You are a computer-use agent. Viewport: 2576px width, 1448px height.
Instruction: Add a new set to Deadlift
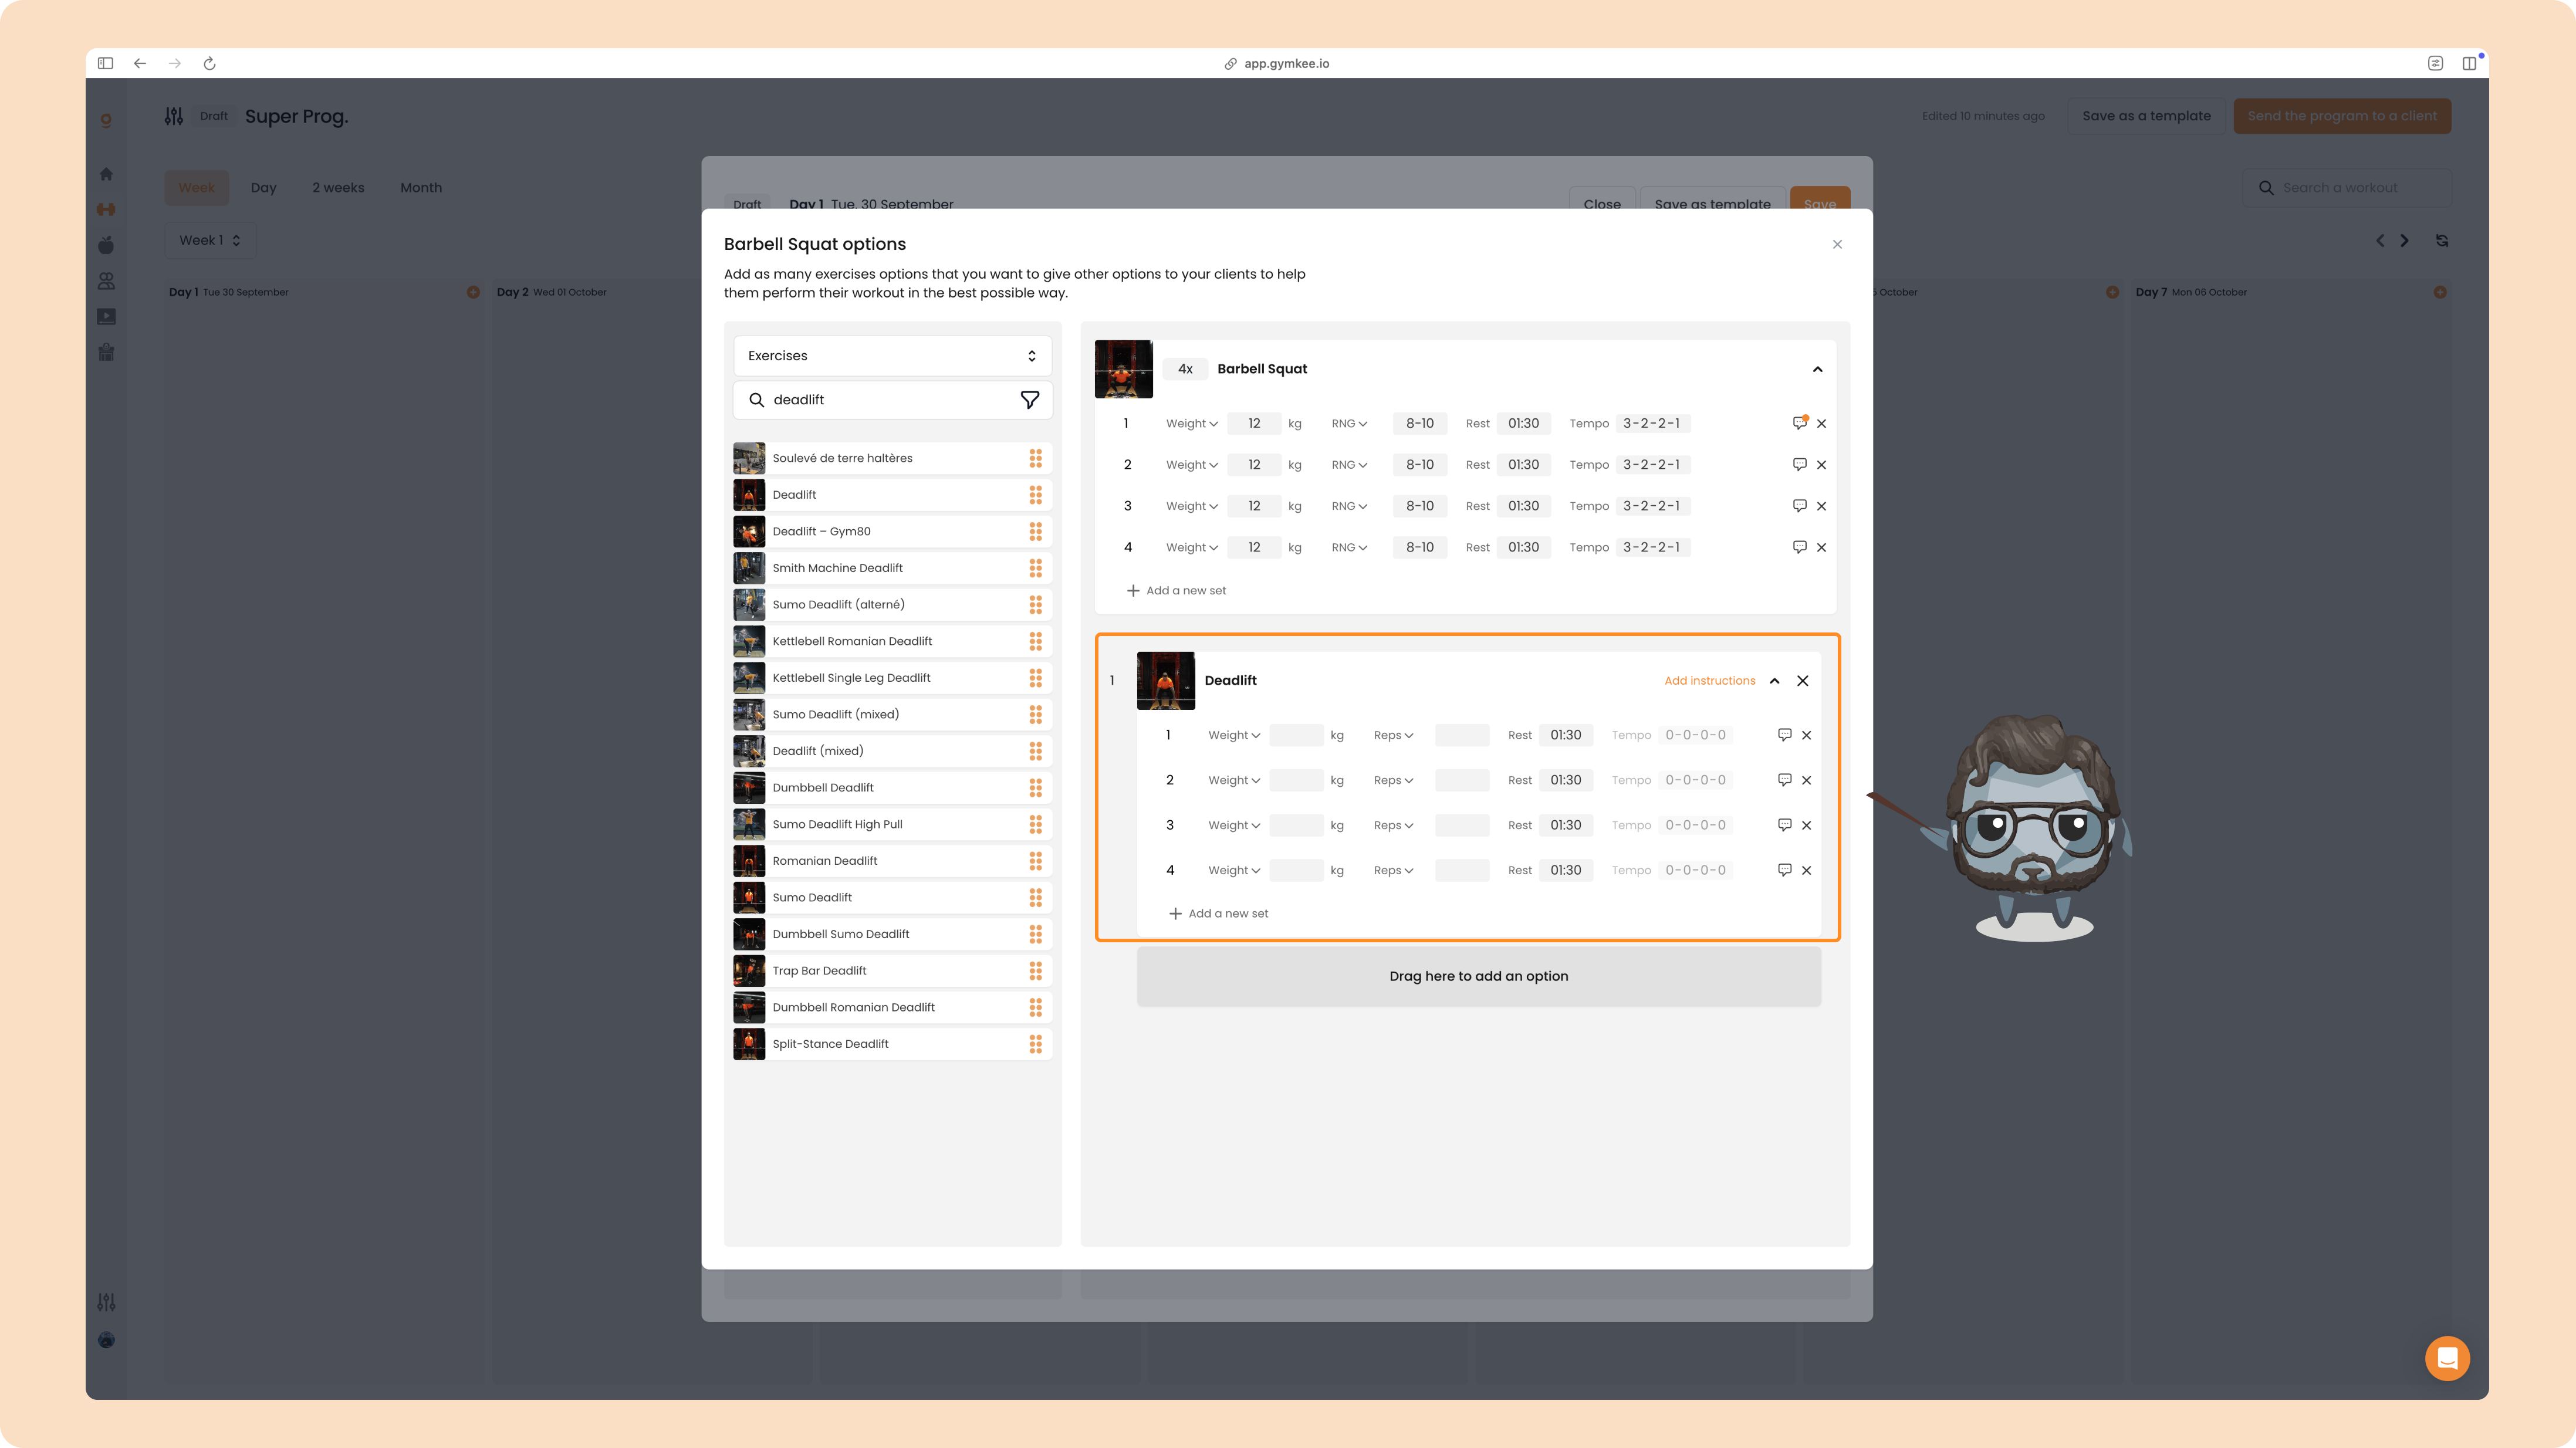tap(1218, 913)
